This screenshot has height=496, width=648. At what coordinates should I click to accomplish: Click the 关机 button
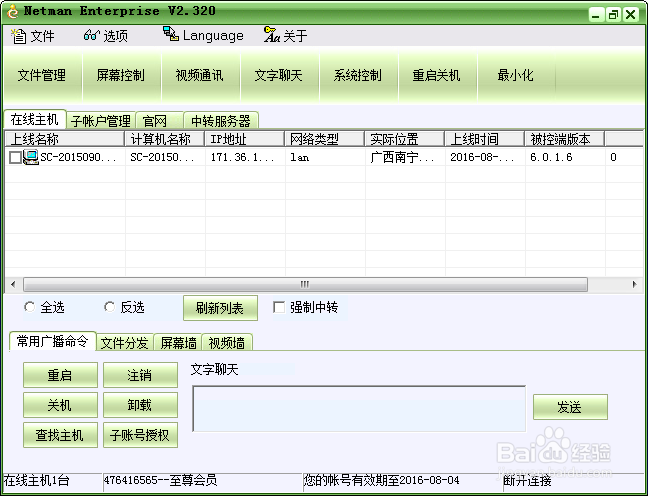click(60, 405)
